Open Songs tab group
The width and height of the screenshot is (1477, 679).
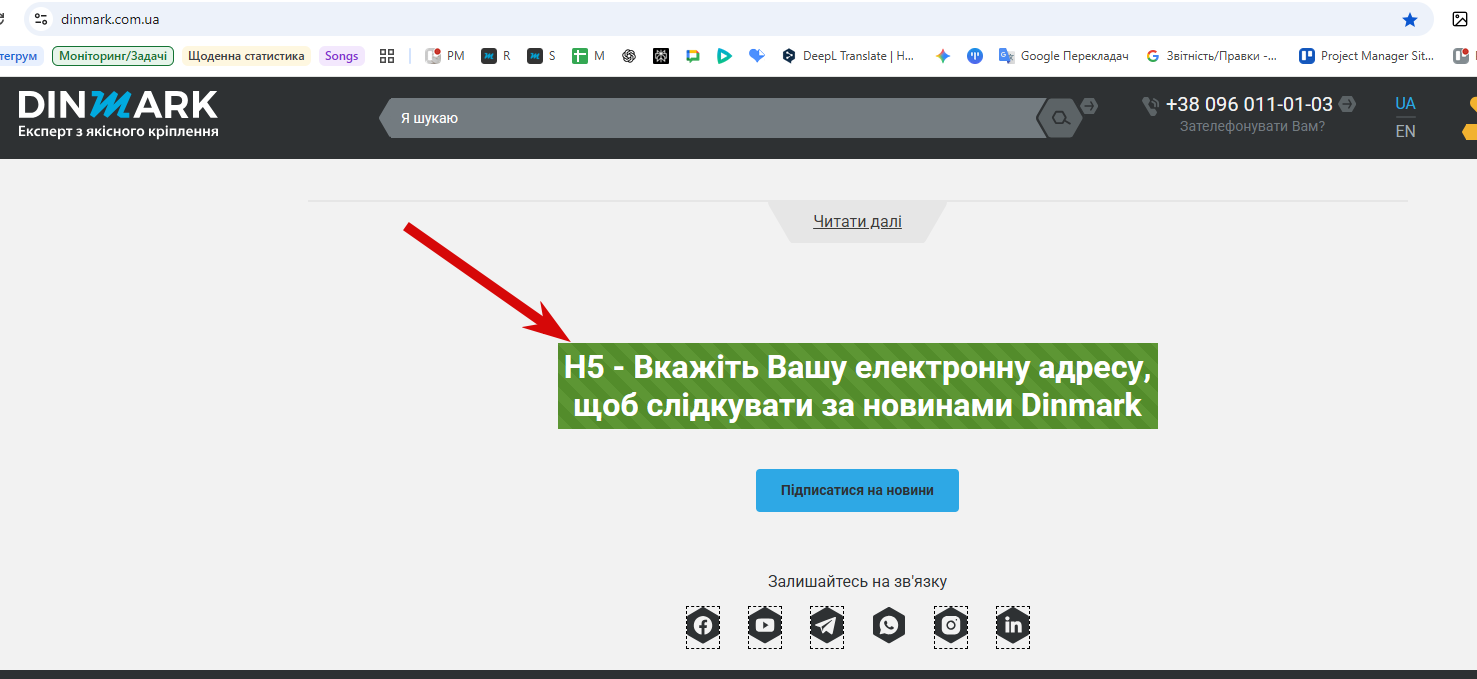click(341, 56)
